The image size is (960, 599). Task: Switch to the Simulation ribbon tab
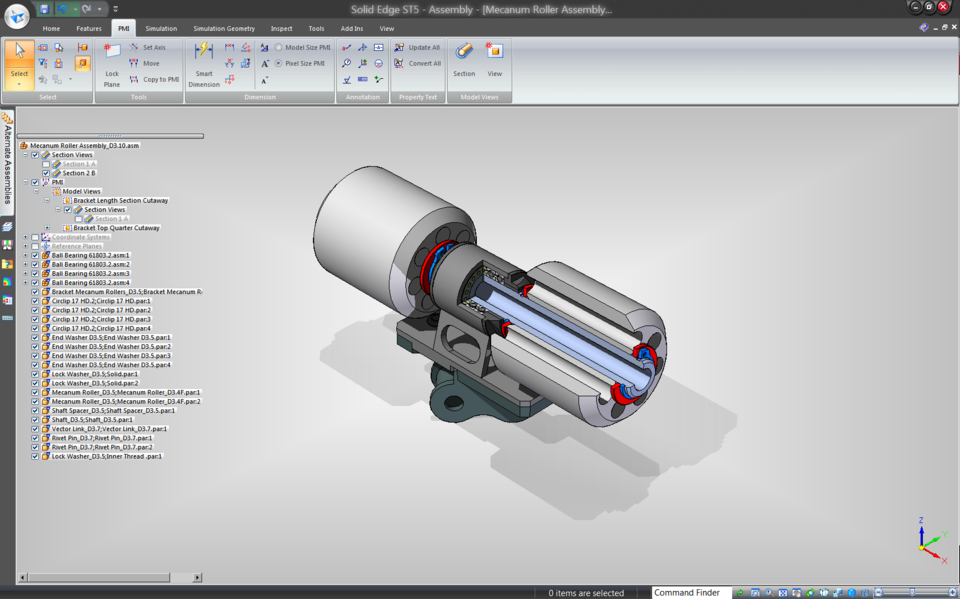160,28
